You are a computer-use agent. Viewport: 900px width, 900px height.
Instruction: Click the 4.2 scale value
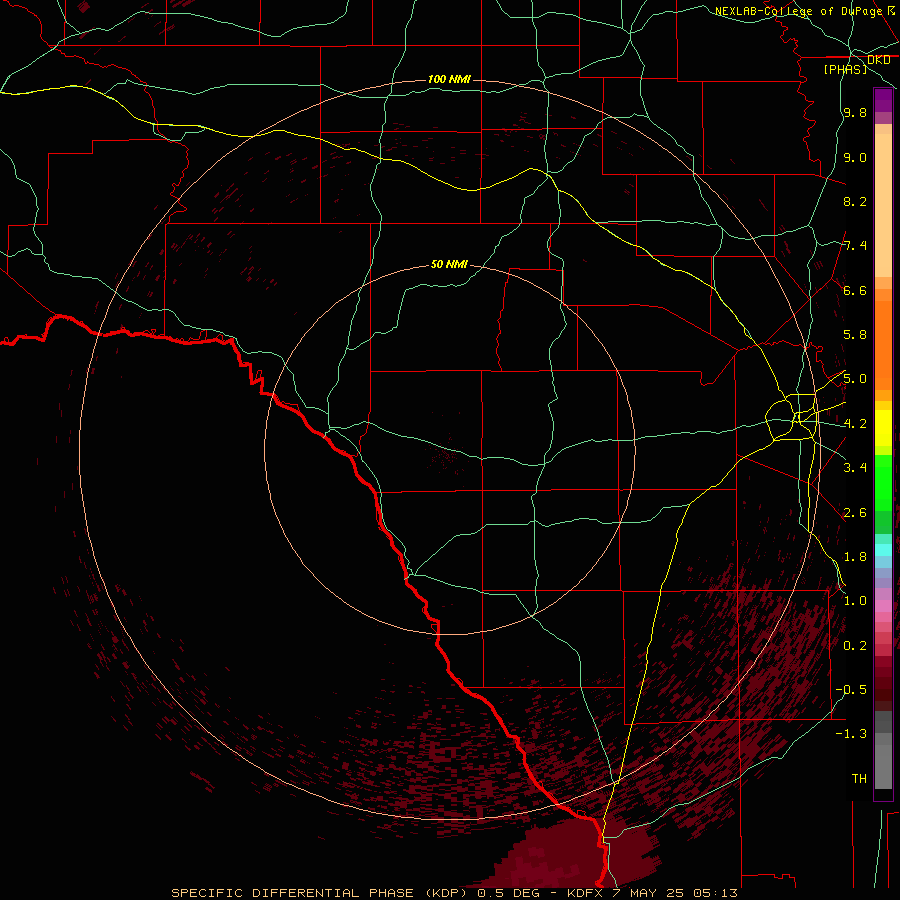[855, 424]
